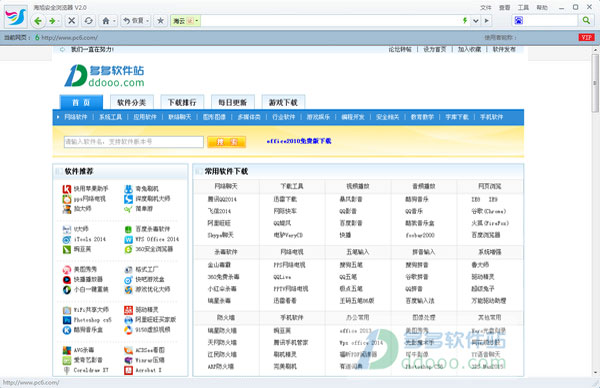Switch to the 软件分类 tab

132,102
